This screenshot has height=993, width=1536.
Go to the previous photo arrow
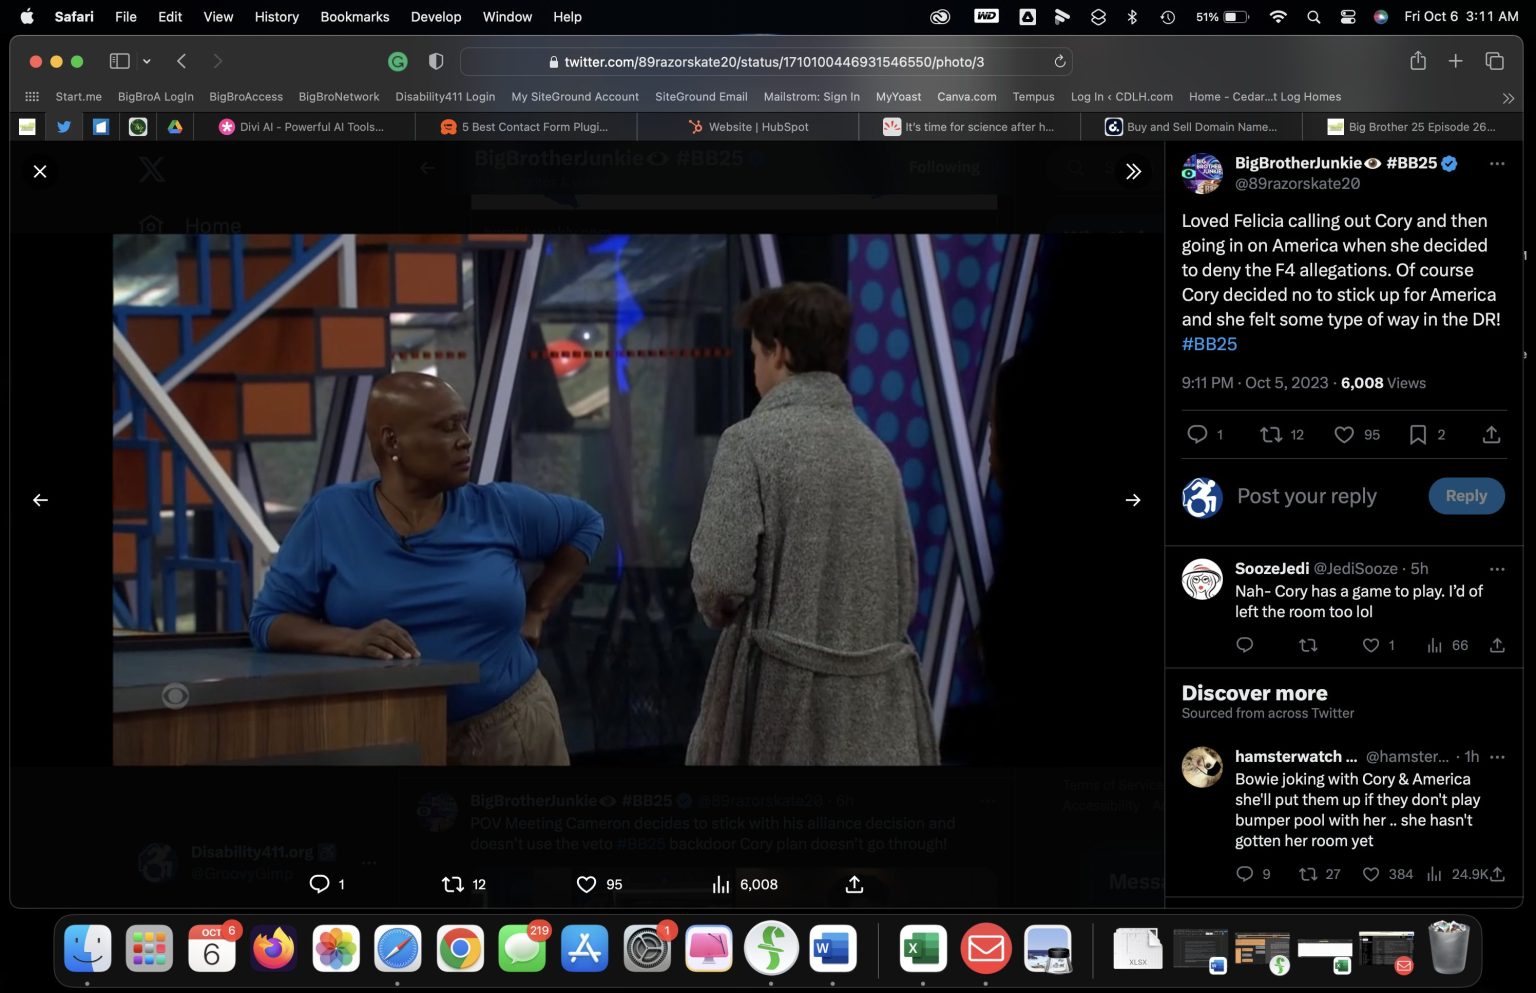(40, 500)
